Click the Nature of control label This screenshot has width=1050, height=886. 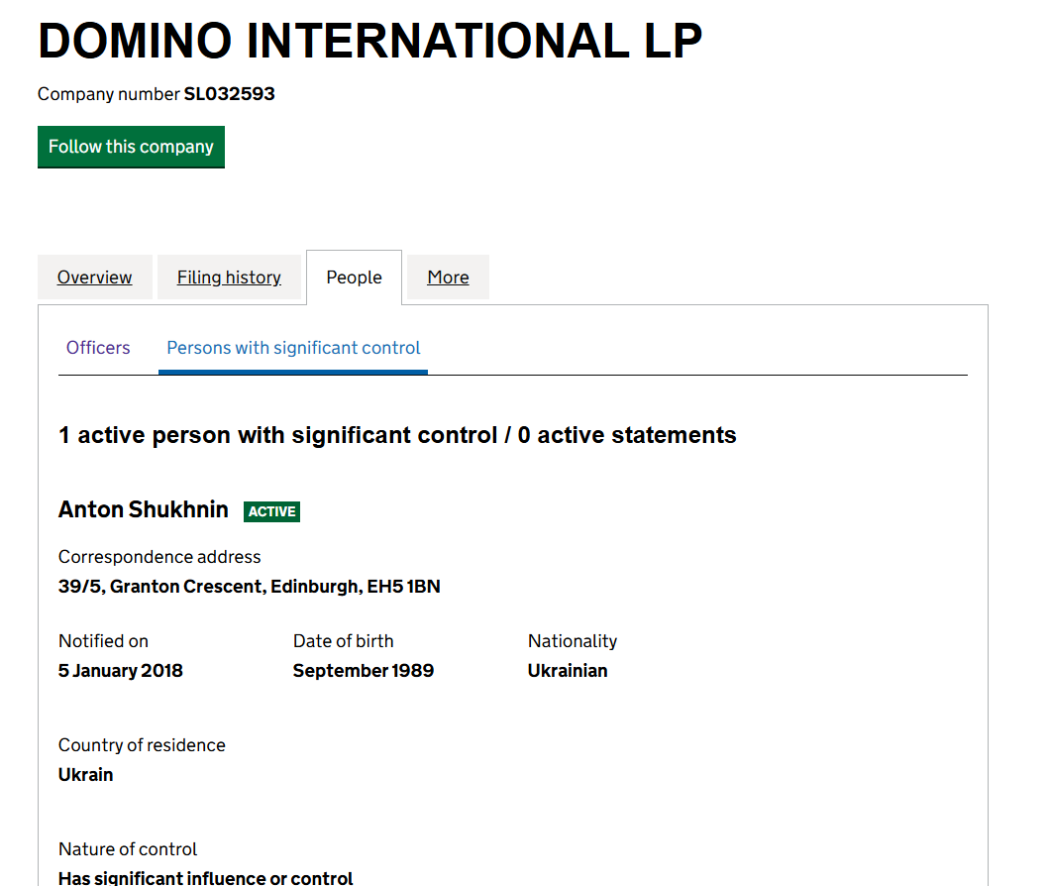[127, 849]
